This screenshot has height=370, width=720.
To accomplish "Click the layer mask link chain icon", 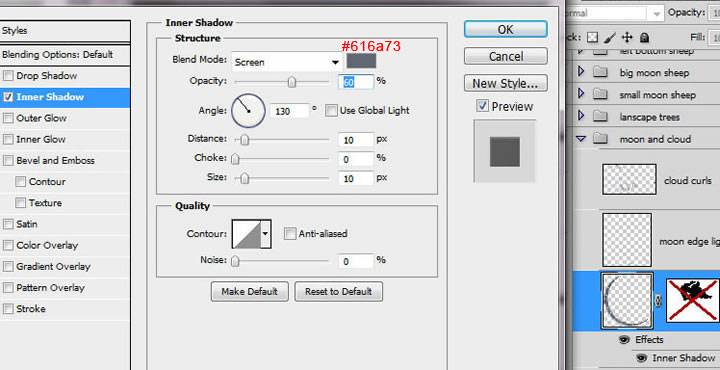I will [x=658, y=301].
